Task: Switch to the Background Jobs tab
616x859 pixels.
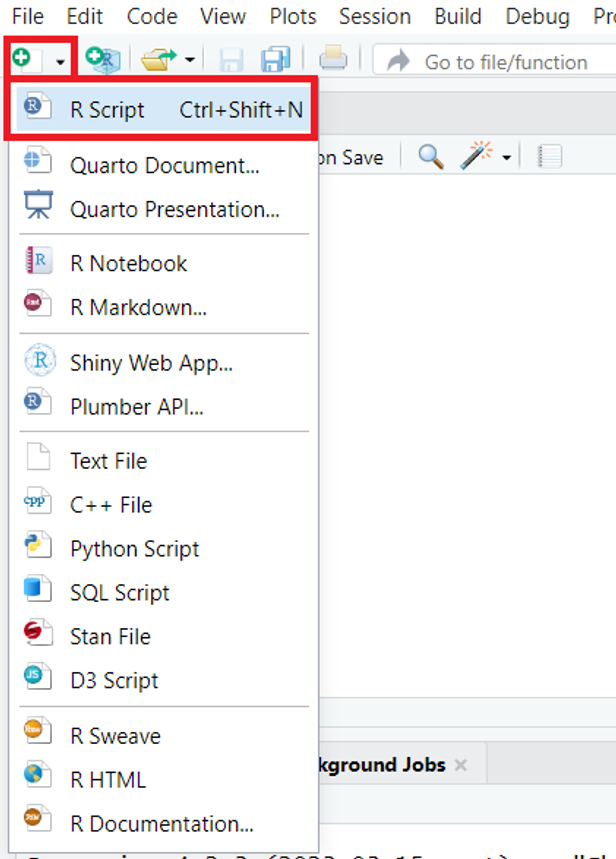Action: click(383, 765)
